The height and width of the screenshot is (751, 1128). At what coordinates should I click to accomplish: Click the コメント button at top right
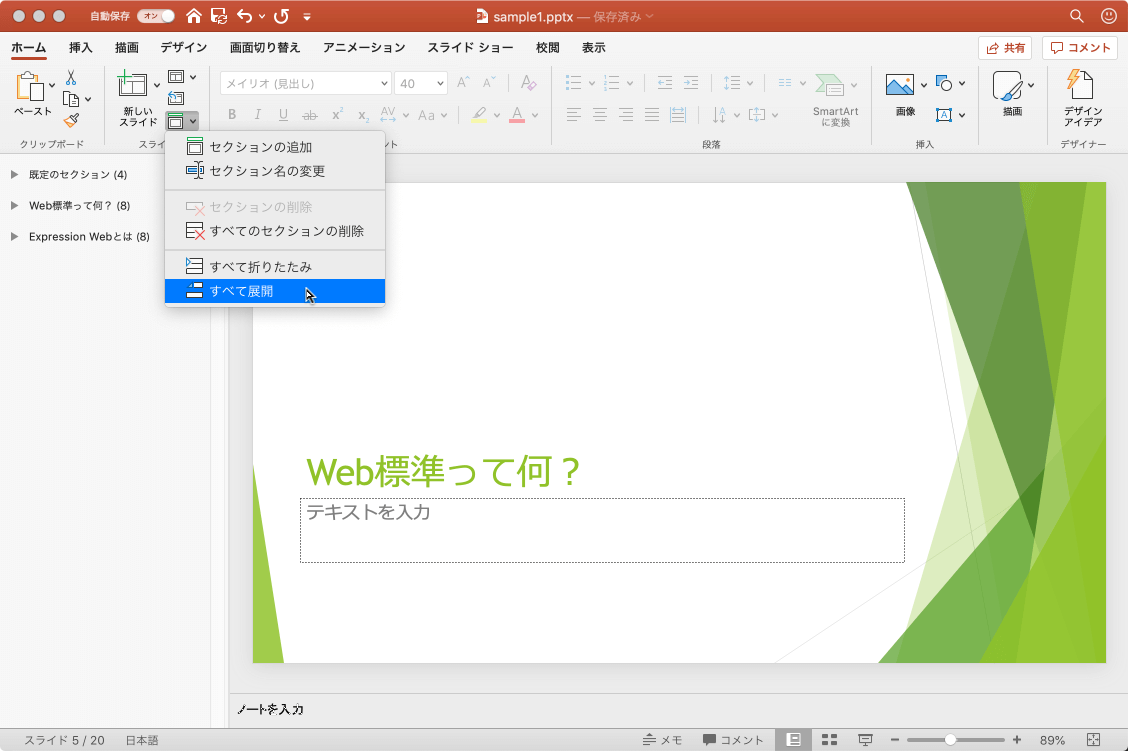point(1080,47)
